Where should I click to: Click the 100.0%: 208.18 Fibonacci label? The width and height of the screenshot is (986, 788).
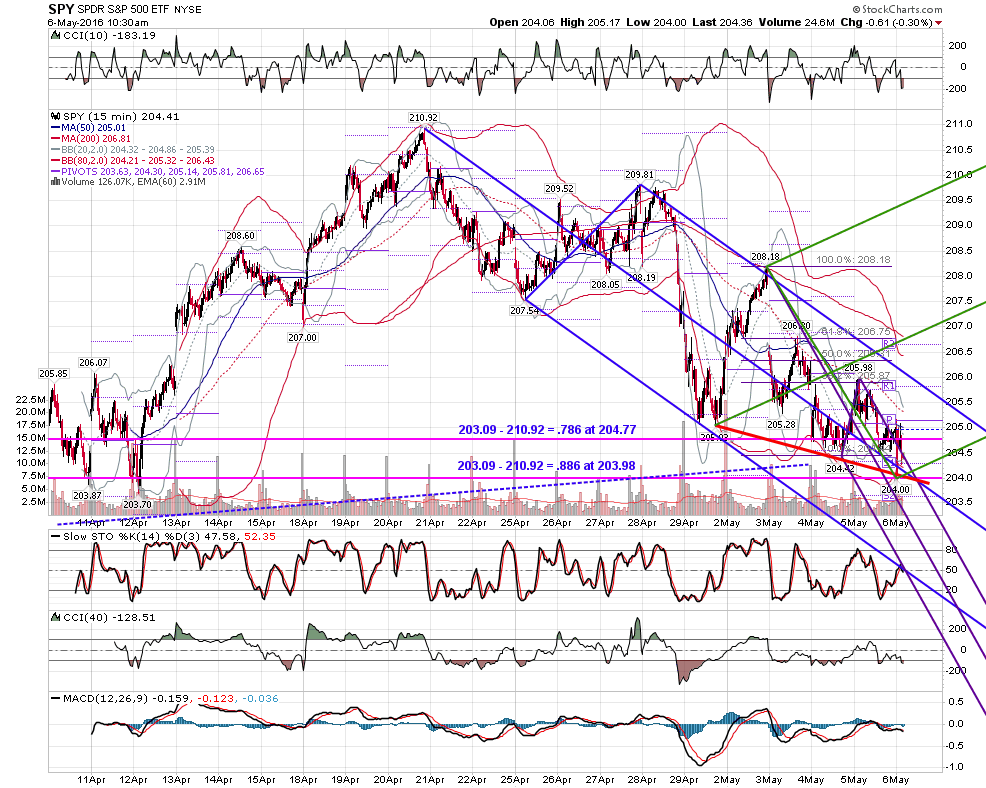[853, 259]
